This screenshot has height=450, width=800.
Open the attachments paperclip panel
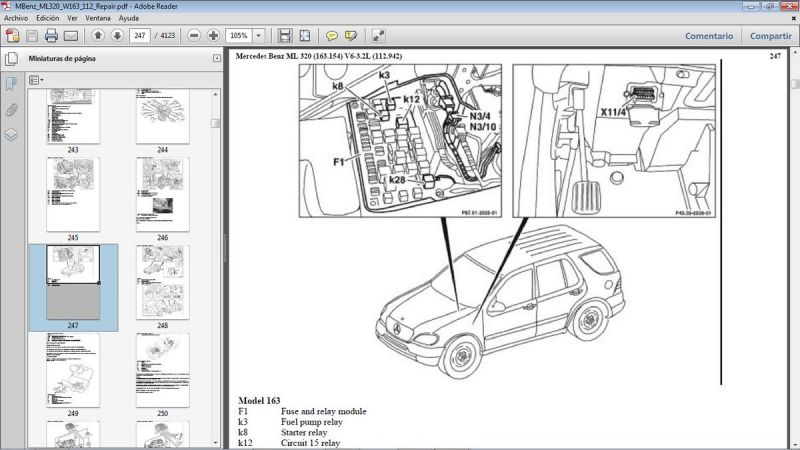[x=11, y=109]
